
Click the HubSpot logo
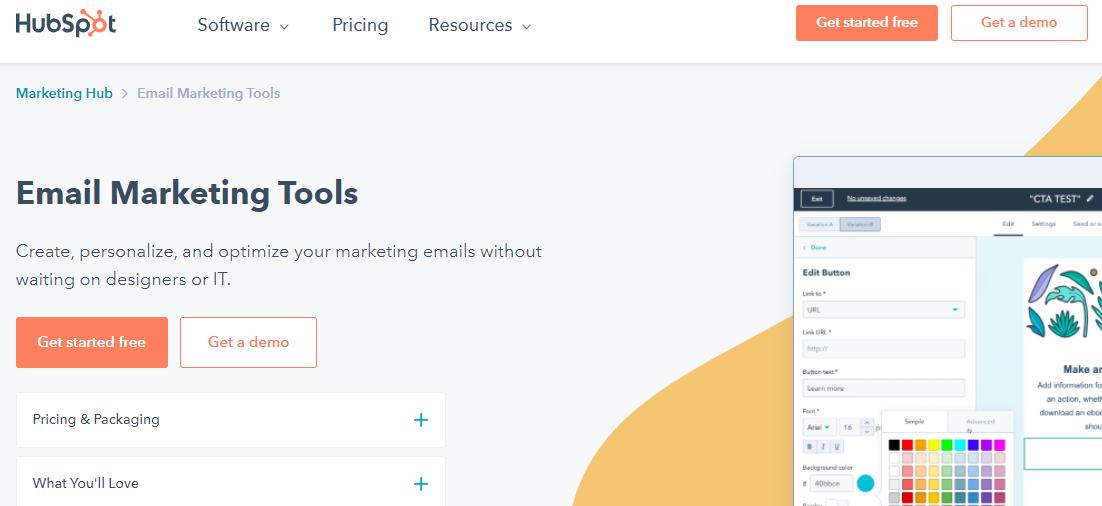pyautogui.click(x=65, y=24)
